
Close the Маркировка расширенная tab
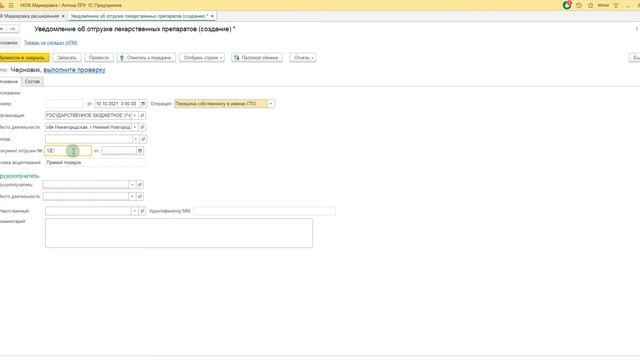[x=63, y=16]
